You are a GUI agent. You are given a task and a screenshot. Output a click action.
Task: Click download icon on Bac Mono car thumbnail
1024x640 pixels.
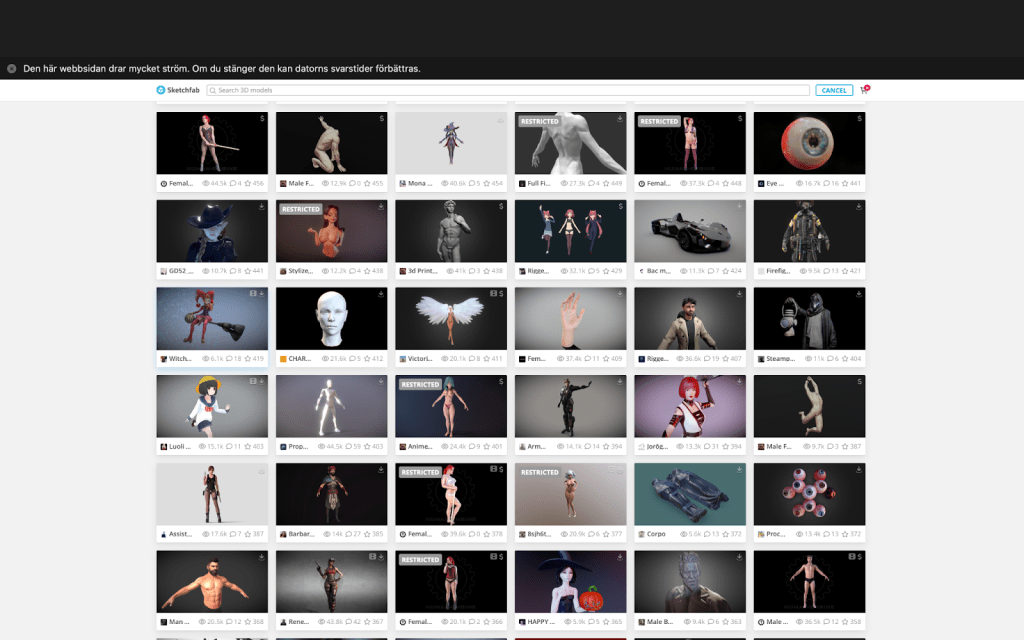pos(740,206)
